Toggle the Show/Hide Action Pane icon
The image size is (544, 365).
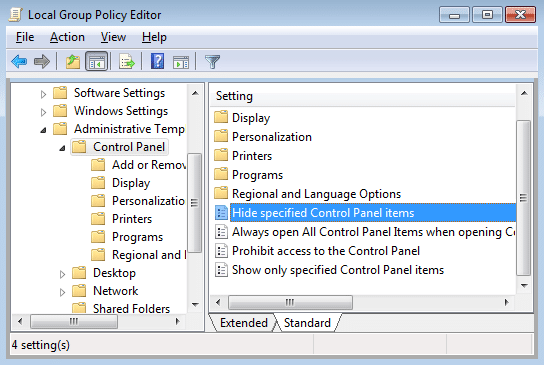tap(181, 62)
